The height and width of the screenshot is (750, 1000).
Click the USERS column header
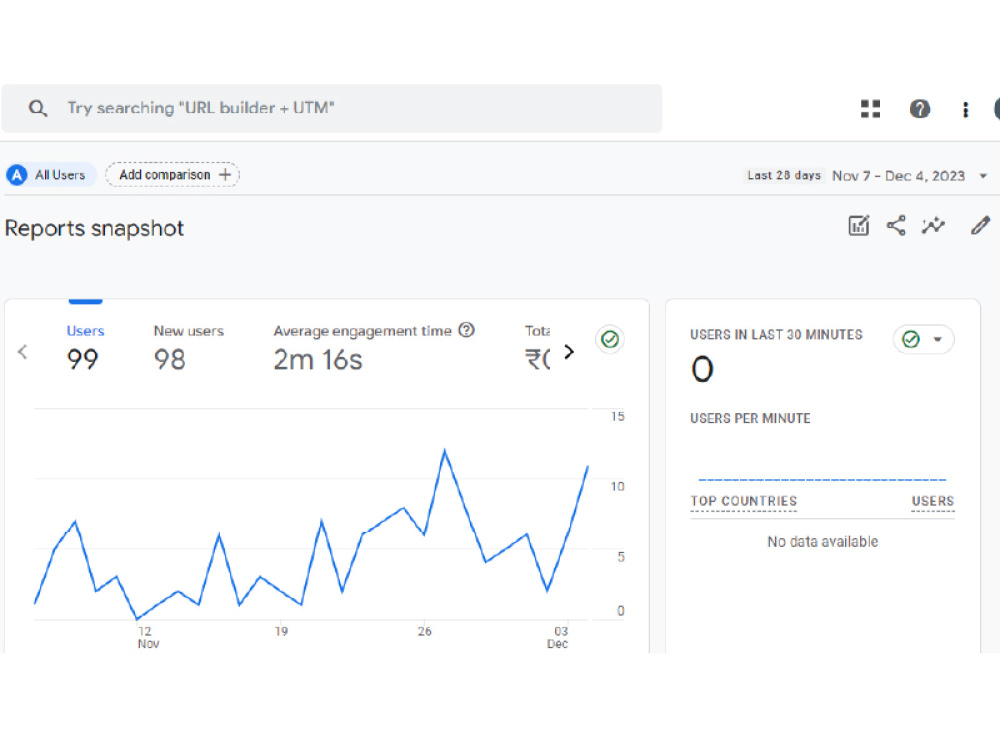[932, 501]
